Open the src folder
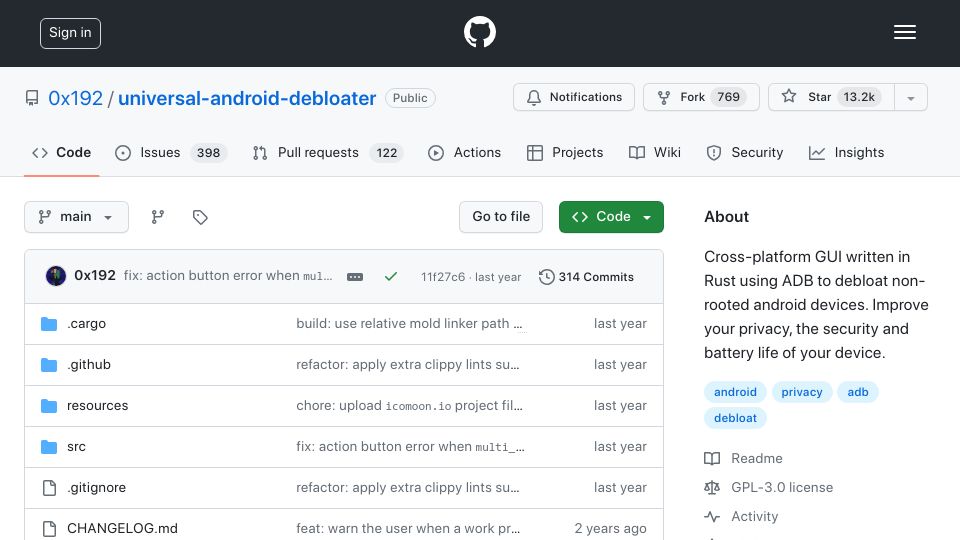 point(76,446)
